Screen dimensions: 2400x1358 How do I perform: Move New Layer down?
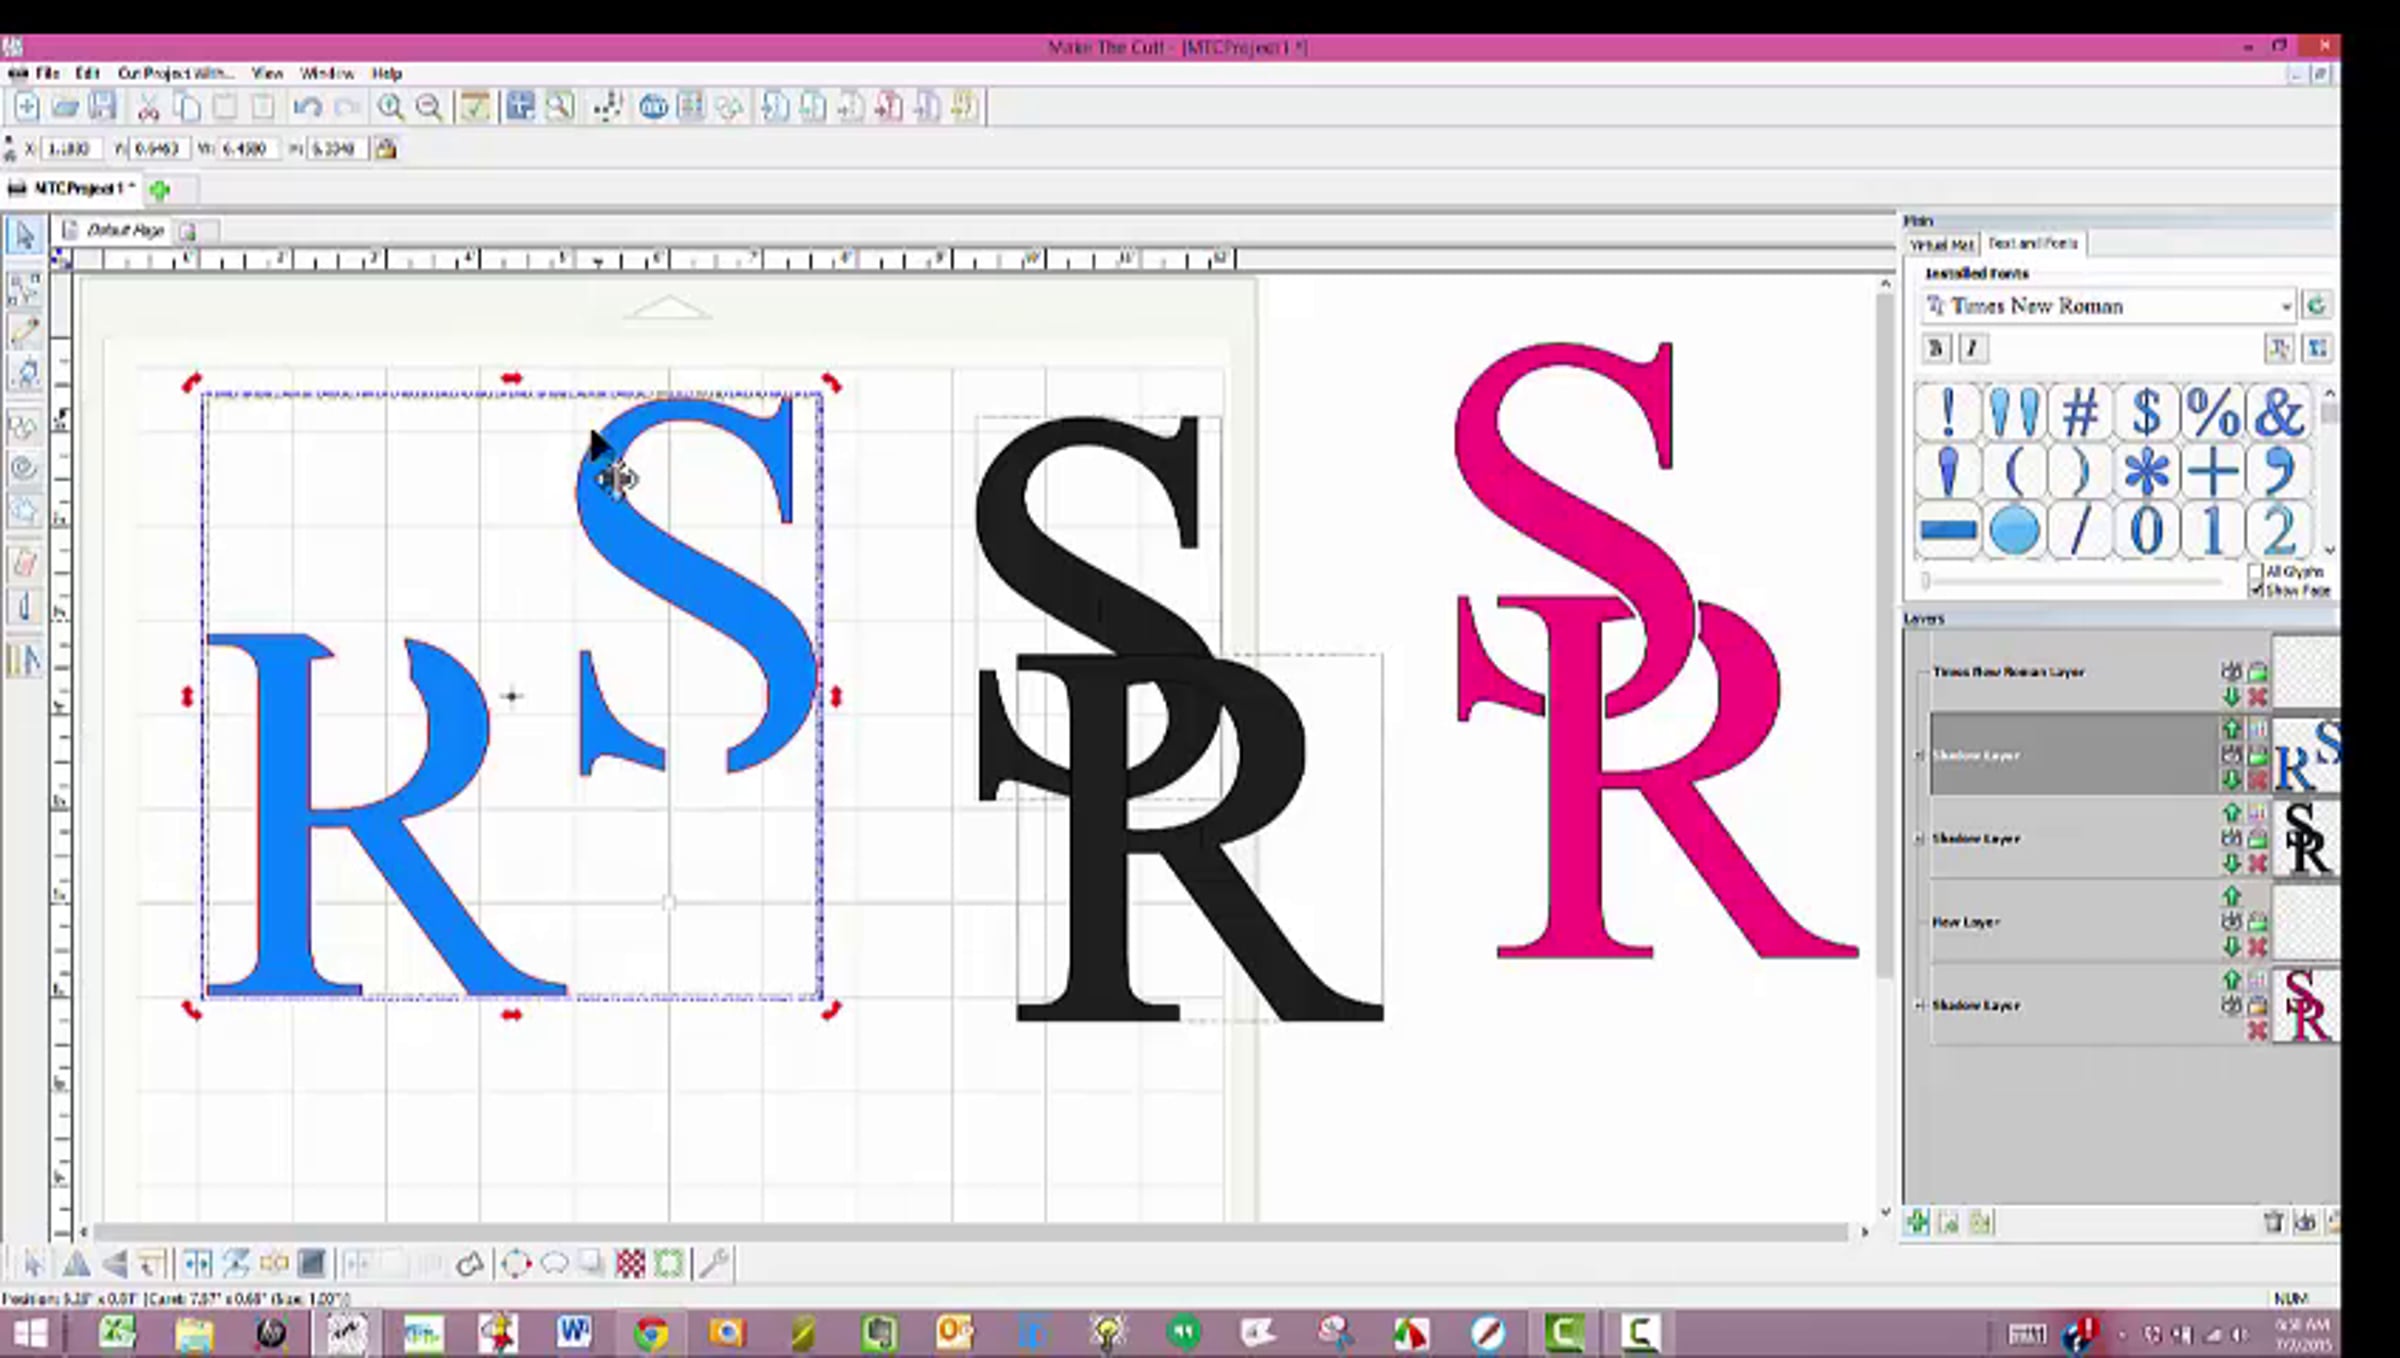pos(2231,946)
